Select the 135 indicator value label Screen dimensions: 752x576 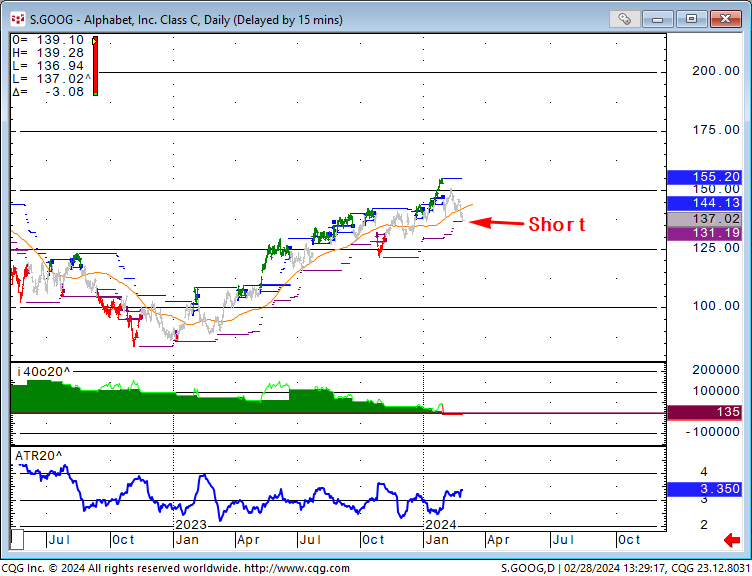click(x=704, y=412)
